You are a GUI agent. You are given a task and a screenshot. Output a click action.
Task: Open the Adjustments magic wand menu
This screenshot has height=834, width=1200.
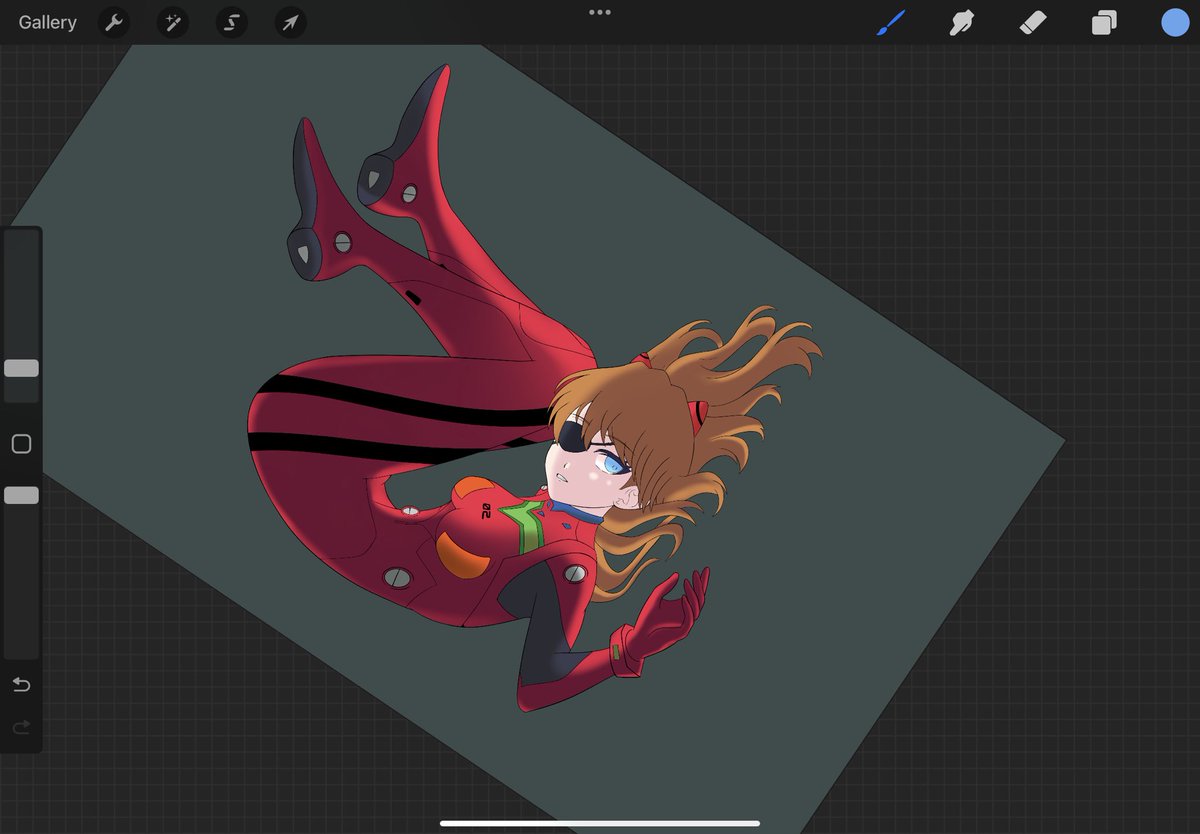pos(172,22)
